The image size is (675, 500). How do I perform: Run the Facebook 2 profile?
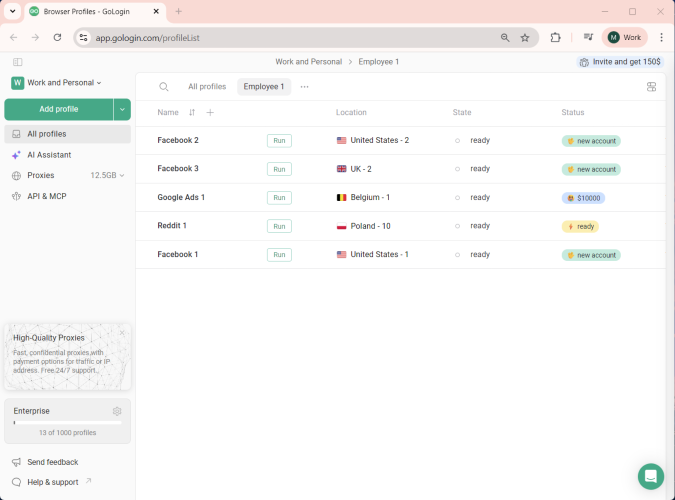[279, 141]
